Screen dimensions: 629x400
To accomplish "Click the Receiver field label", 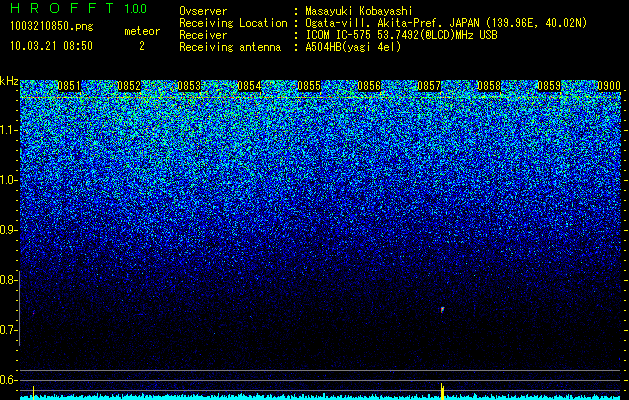I will tap(203, 35).
